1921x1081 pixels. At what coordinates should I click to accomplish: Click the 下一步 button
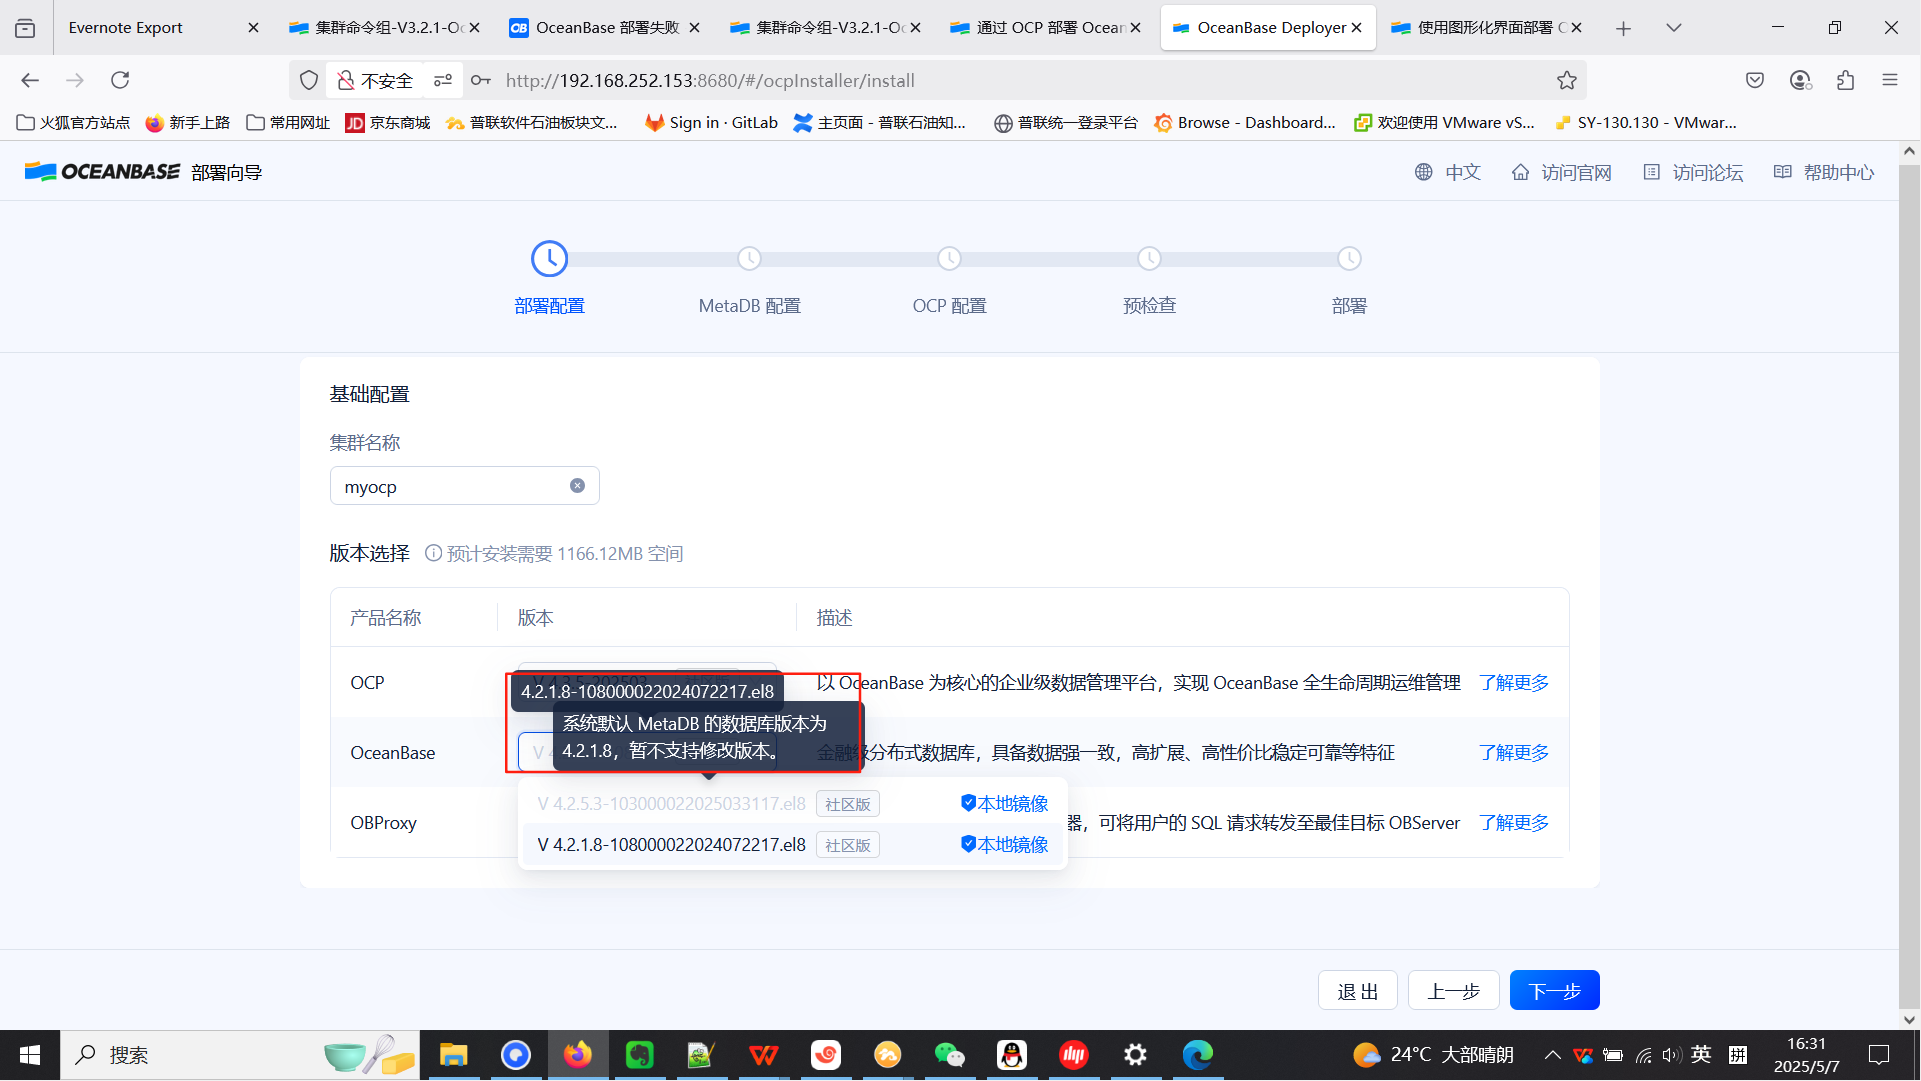coord(1554,991)
